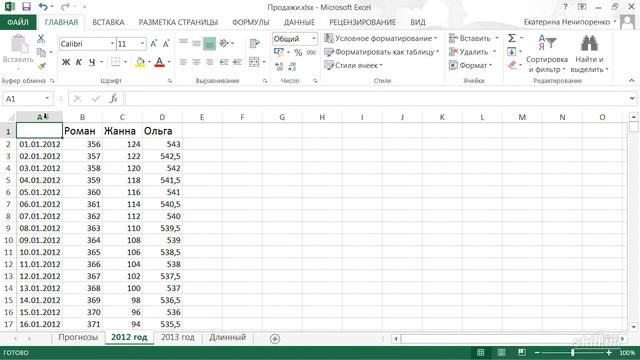This screenshot has height=360, width=640.
Task: Collapse the ribbon with the arrow
Action: coord(631,80)
